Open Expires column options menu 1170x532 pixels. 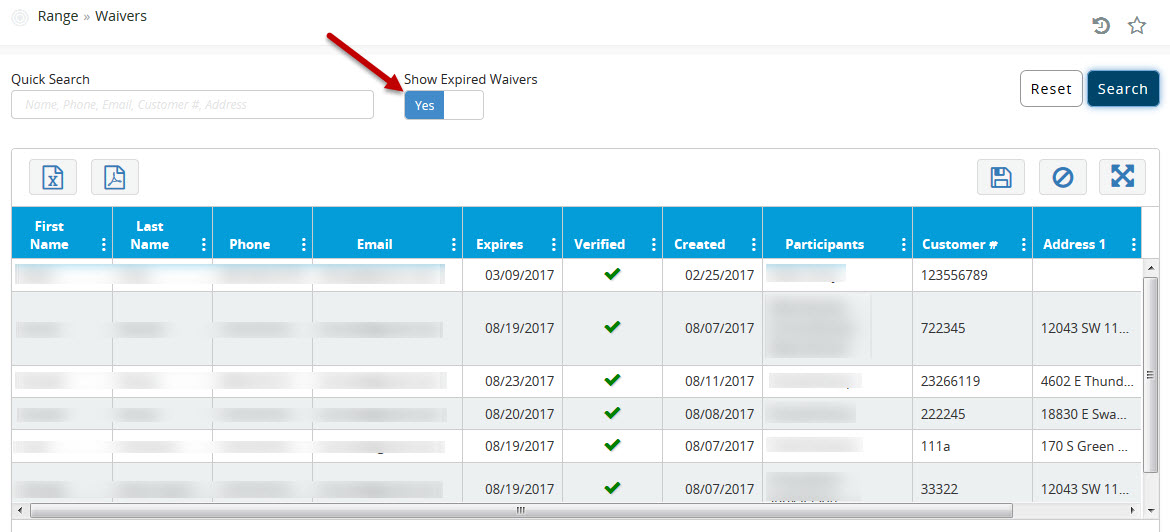click(x=554, y=245)
